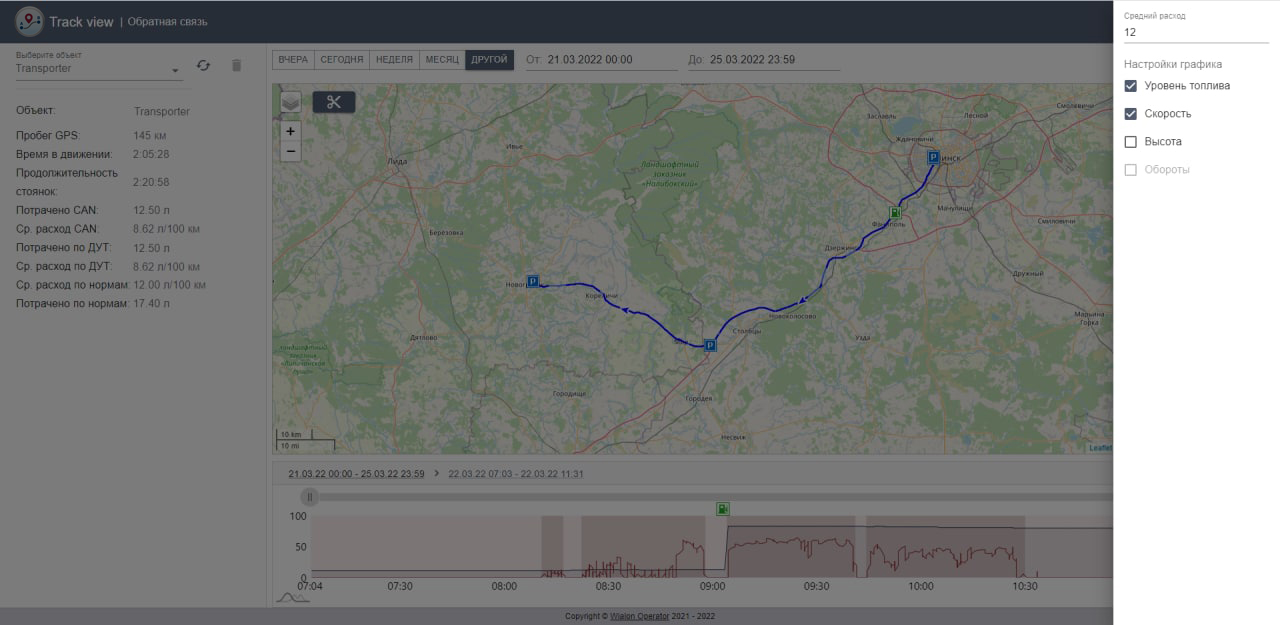Expand the object selector dropdown
Image resolution: width=1280 pixels, height=625 pixels.
175,70
